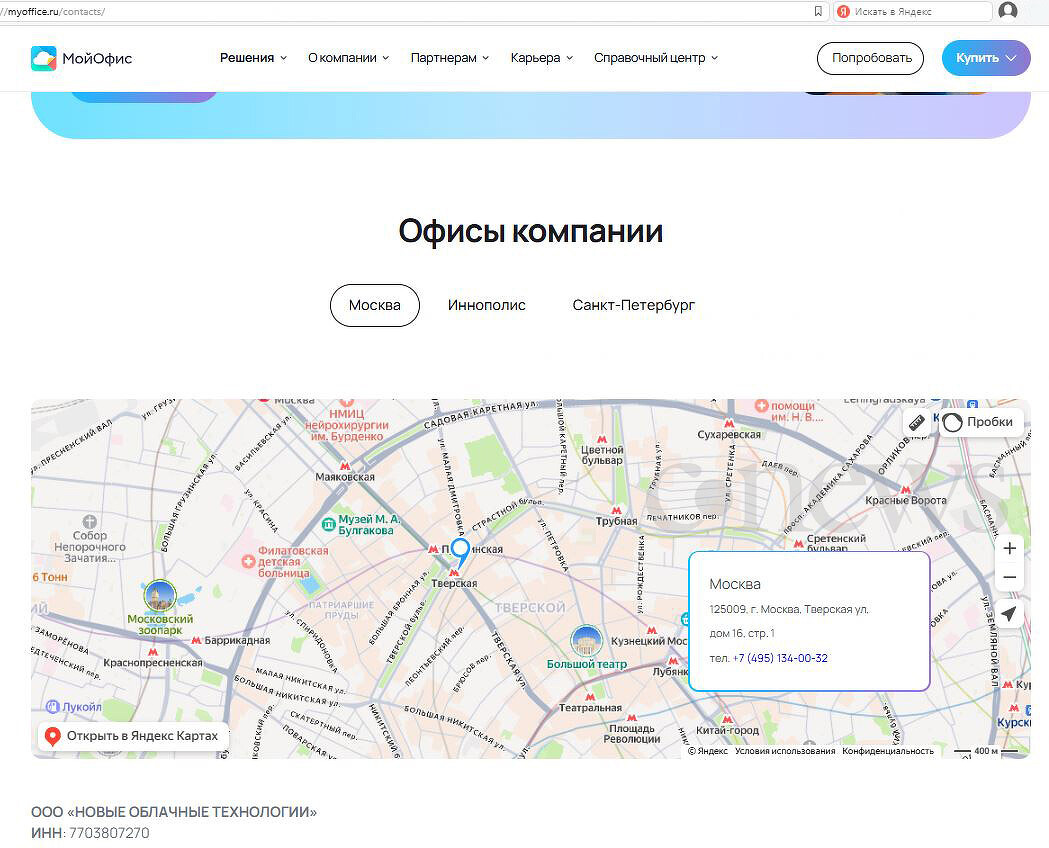
Task: Click ИНН number 7703807270 text
Action: tap(109, 833)
